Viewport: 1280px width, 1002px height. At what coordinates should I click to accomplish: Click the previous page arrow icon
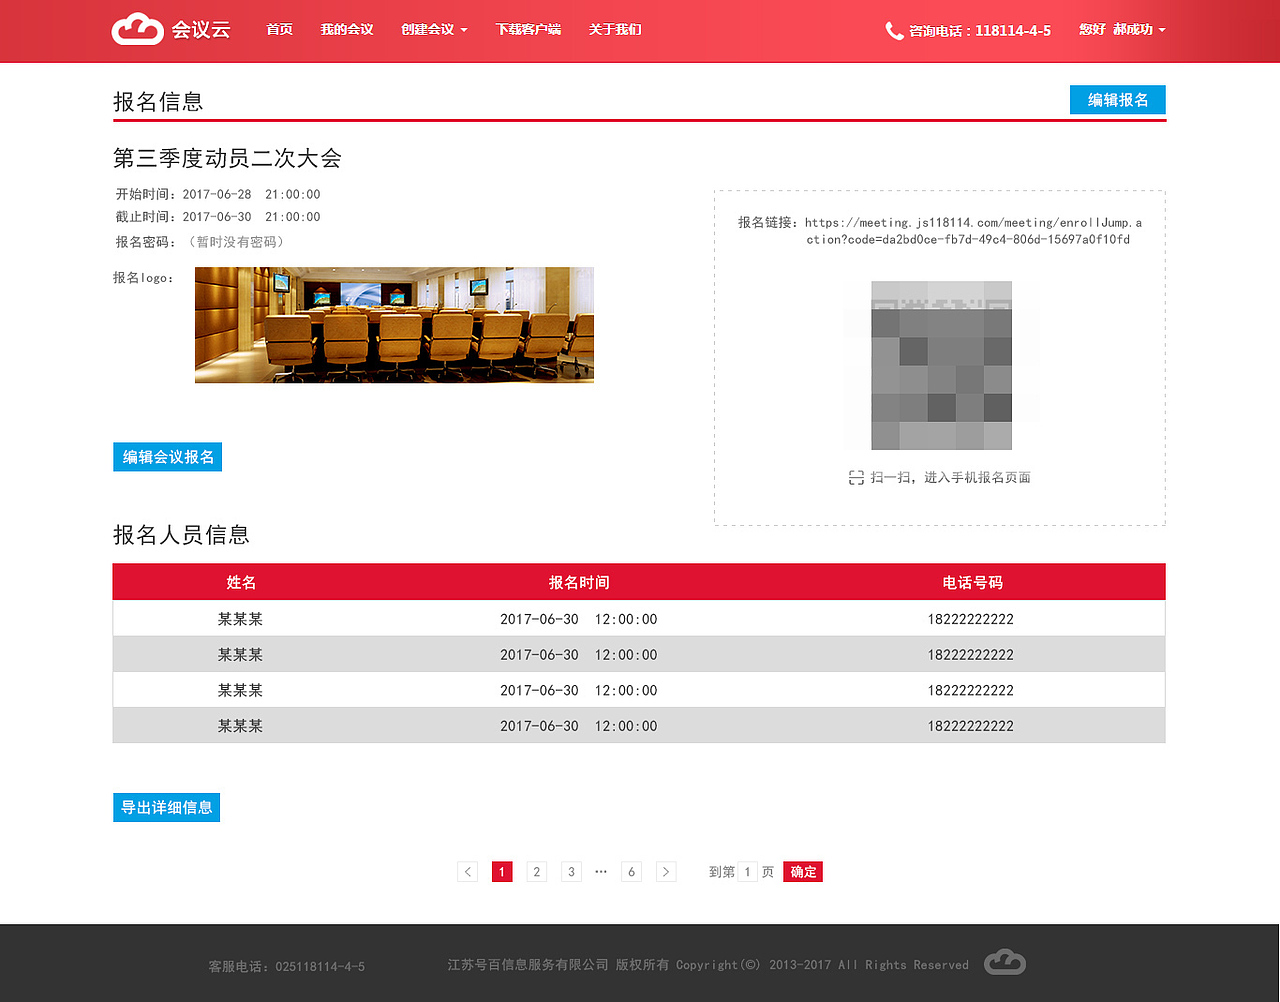click(467, 871)
